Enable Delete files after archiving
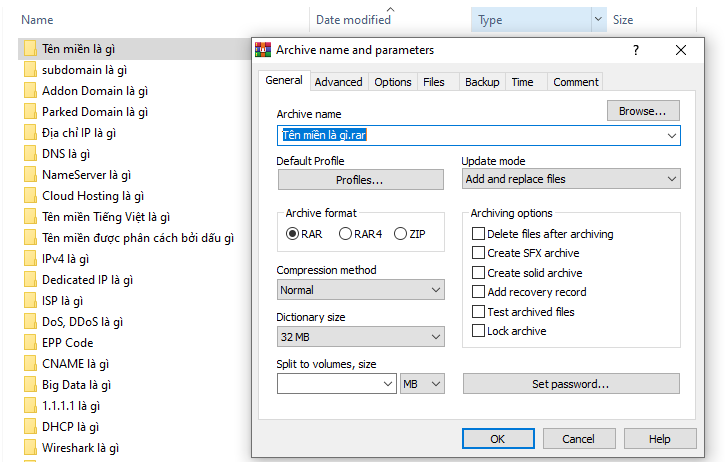This screenshot has height=462, width=725. point(478,234)
